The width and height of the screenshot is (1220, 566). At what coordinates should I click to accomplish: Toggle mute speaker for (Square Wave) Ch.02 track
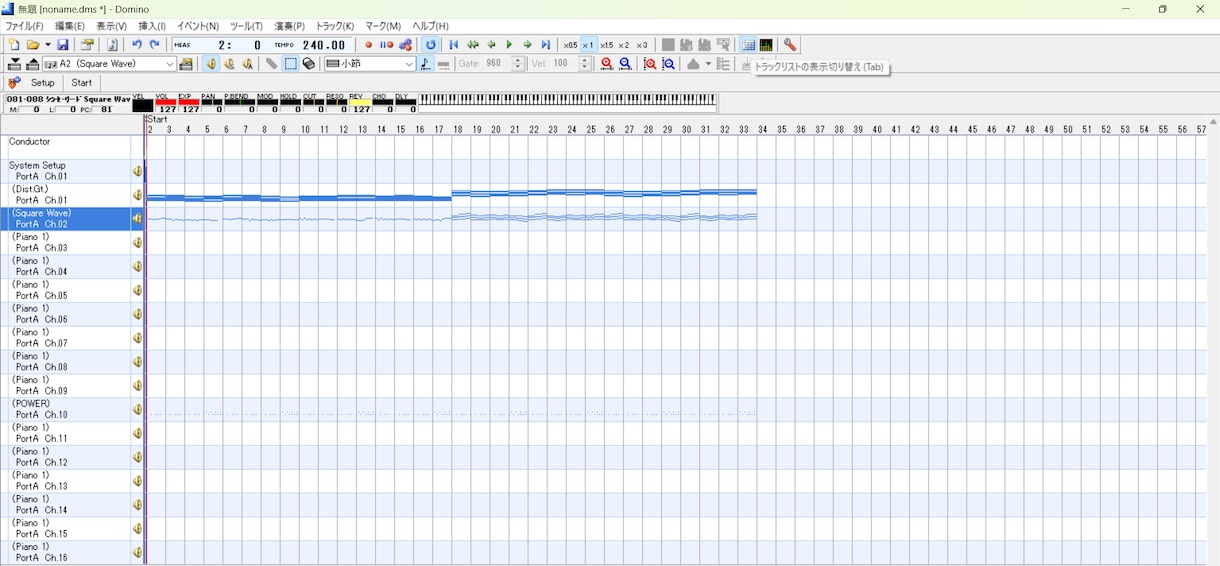[x=138, y=219]
